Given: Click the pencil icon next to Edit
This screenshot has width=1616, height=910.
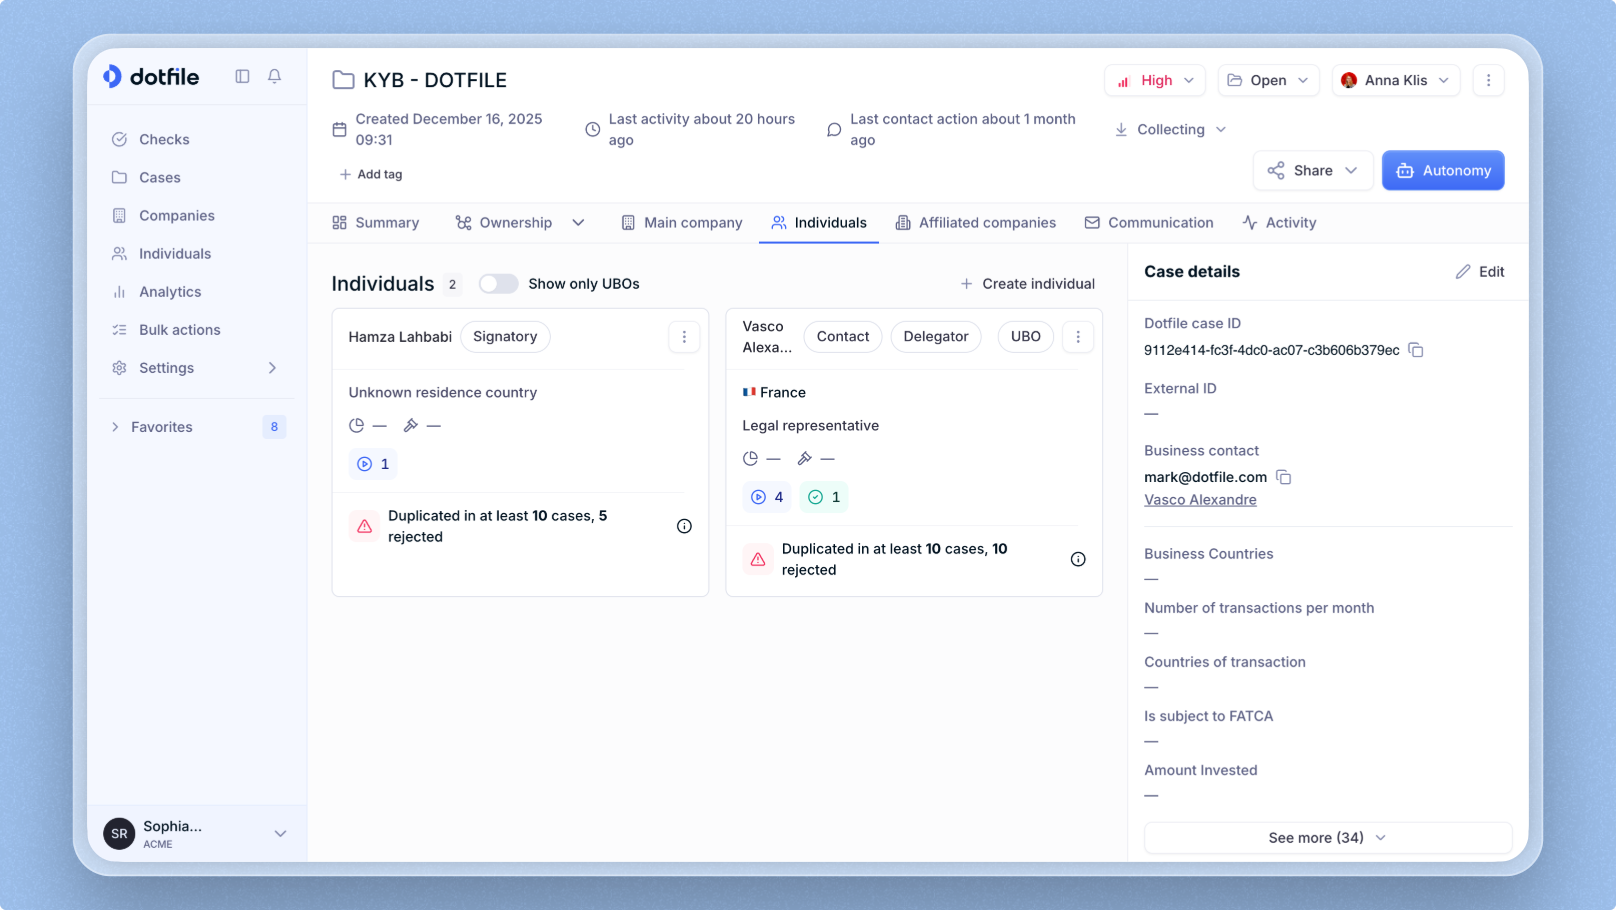Looking at the screenshot, I should [1463, 272].
